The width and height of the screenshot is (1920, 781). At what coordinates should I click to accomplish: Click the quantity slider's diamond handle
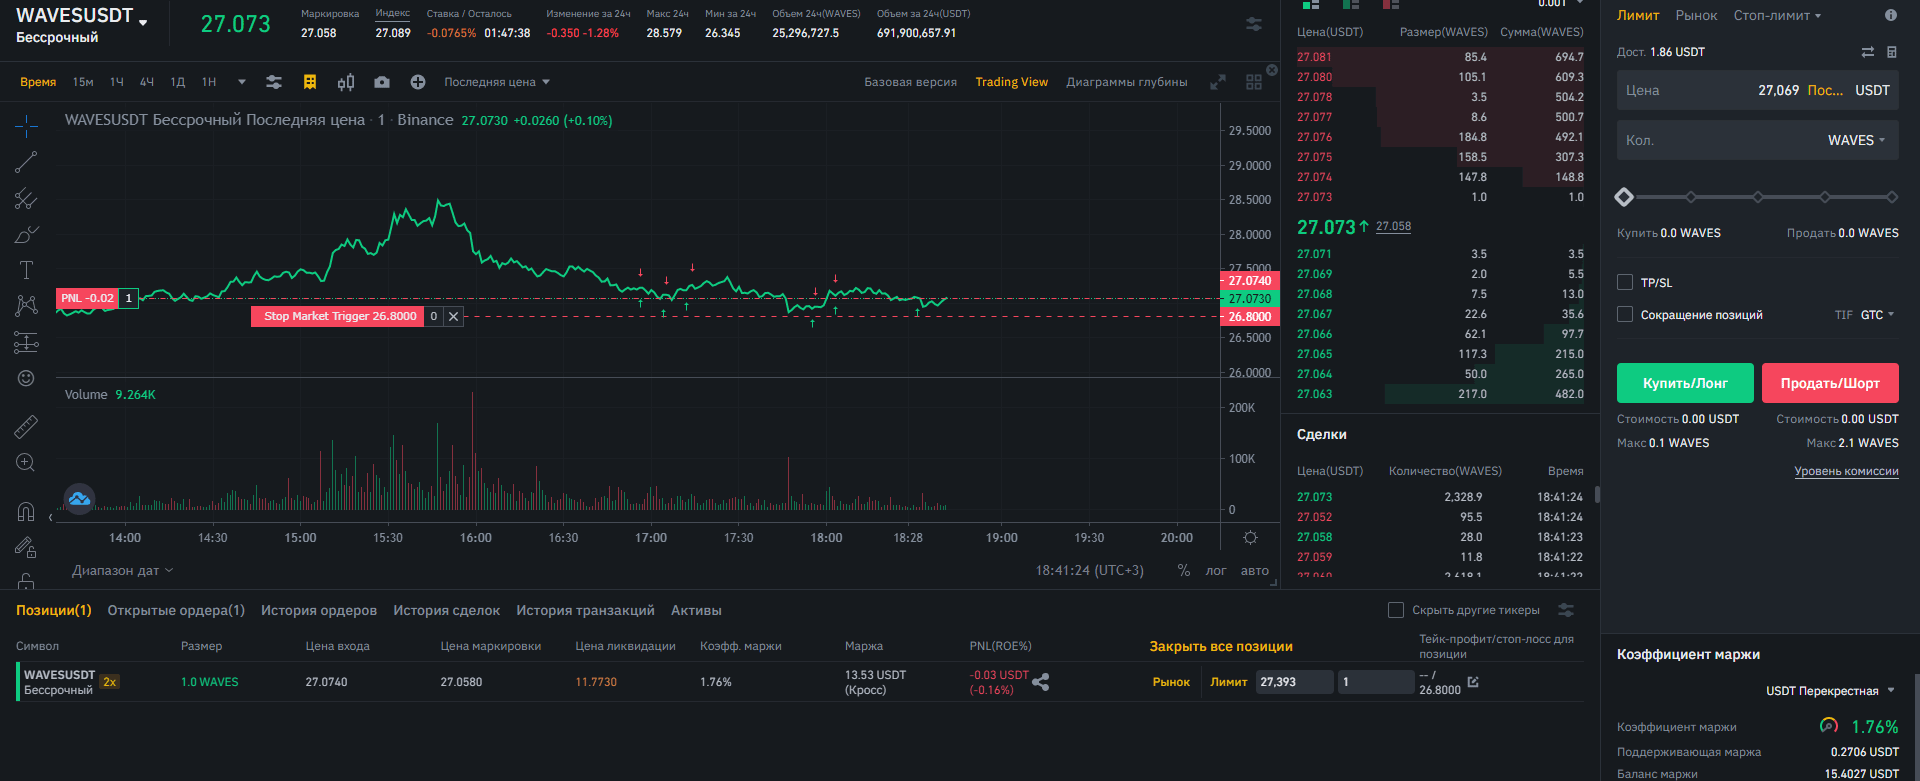click(1624, 197)
